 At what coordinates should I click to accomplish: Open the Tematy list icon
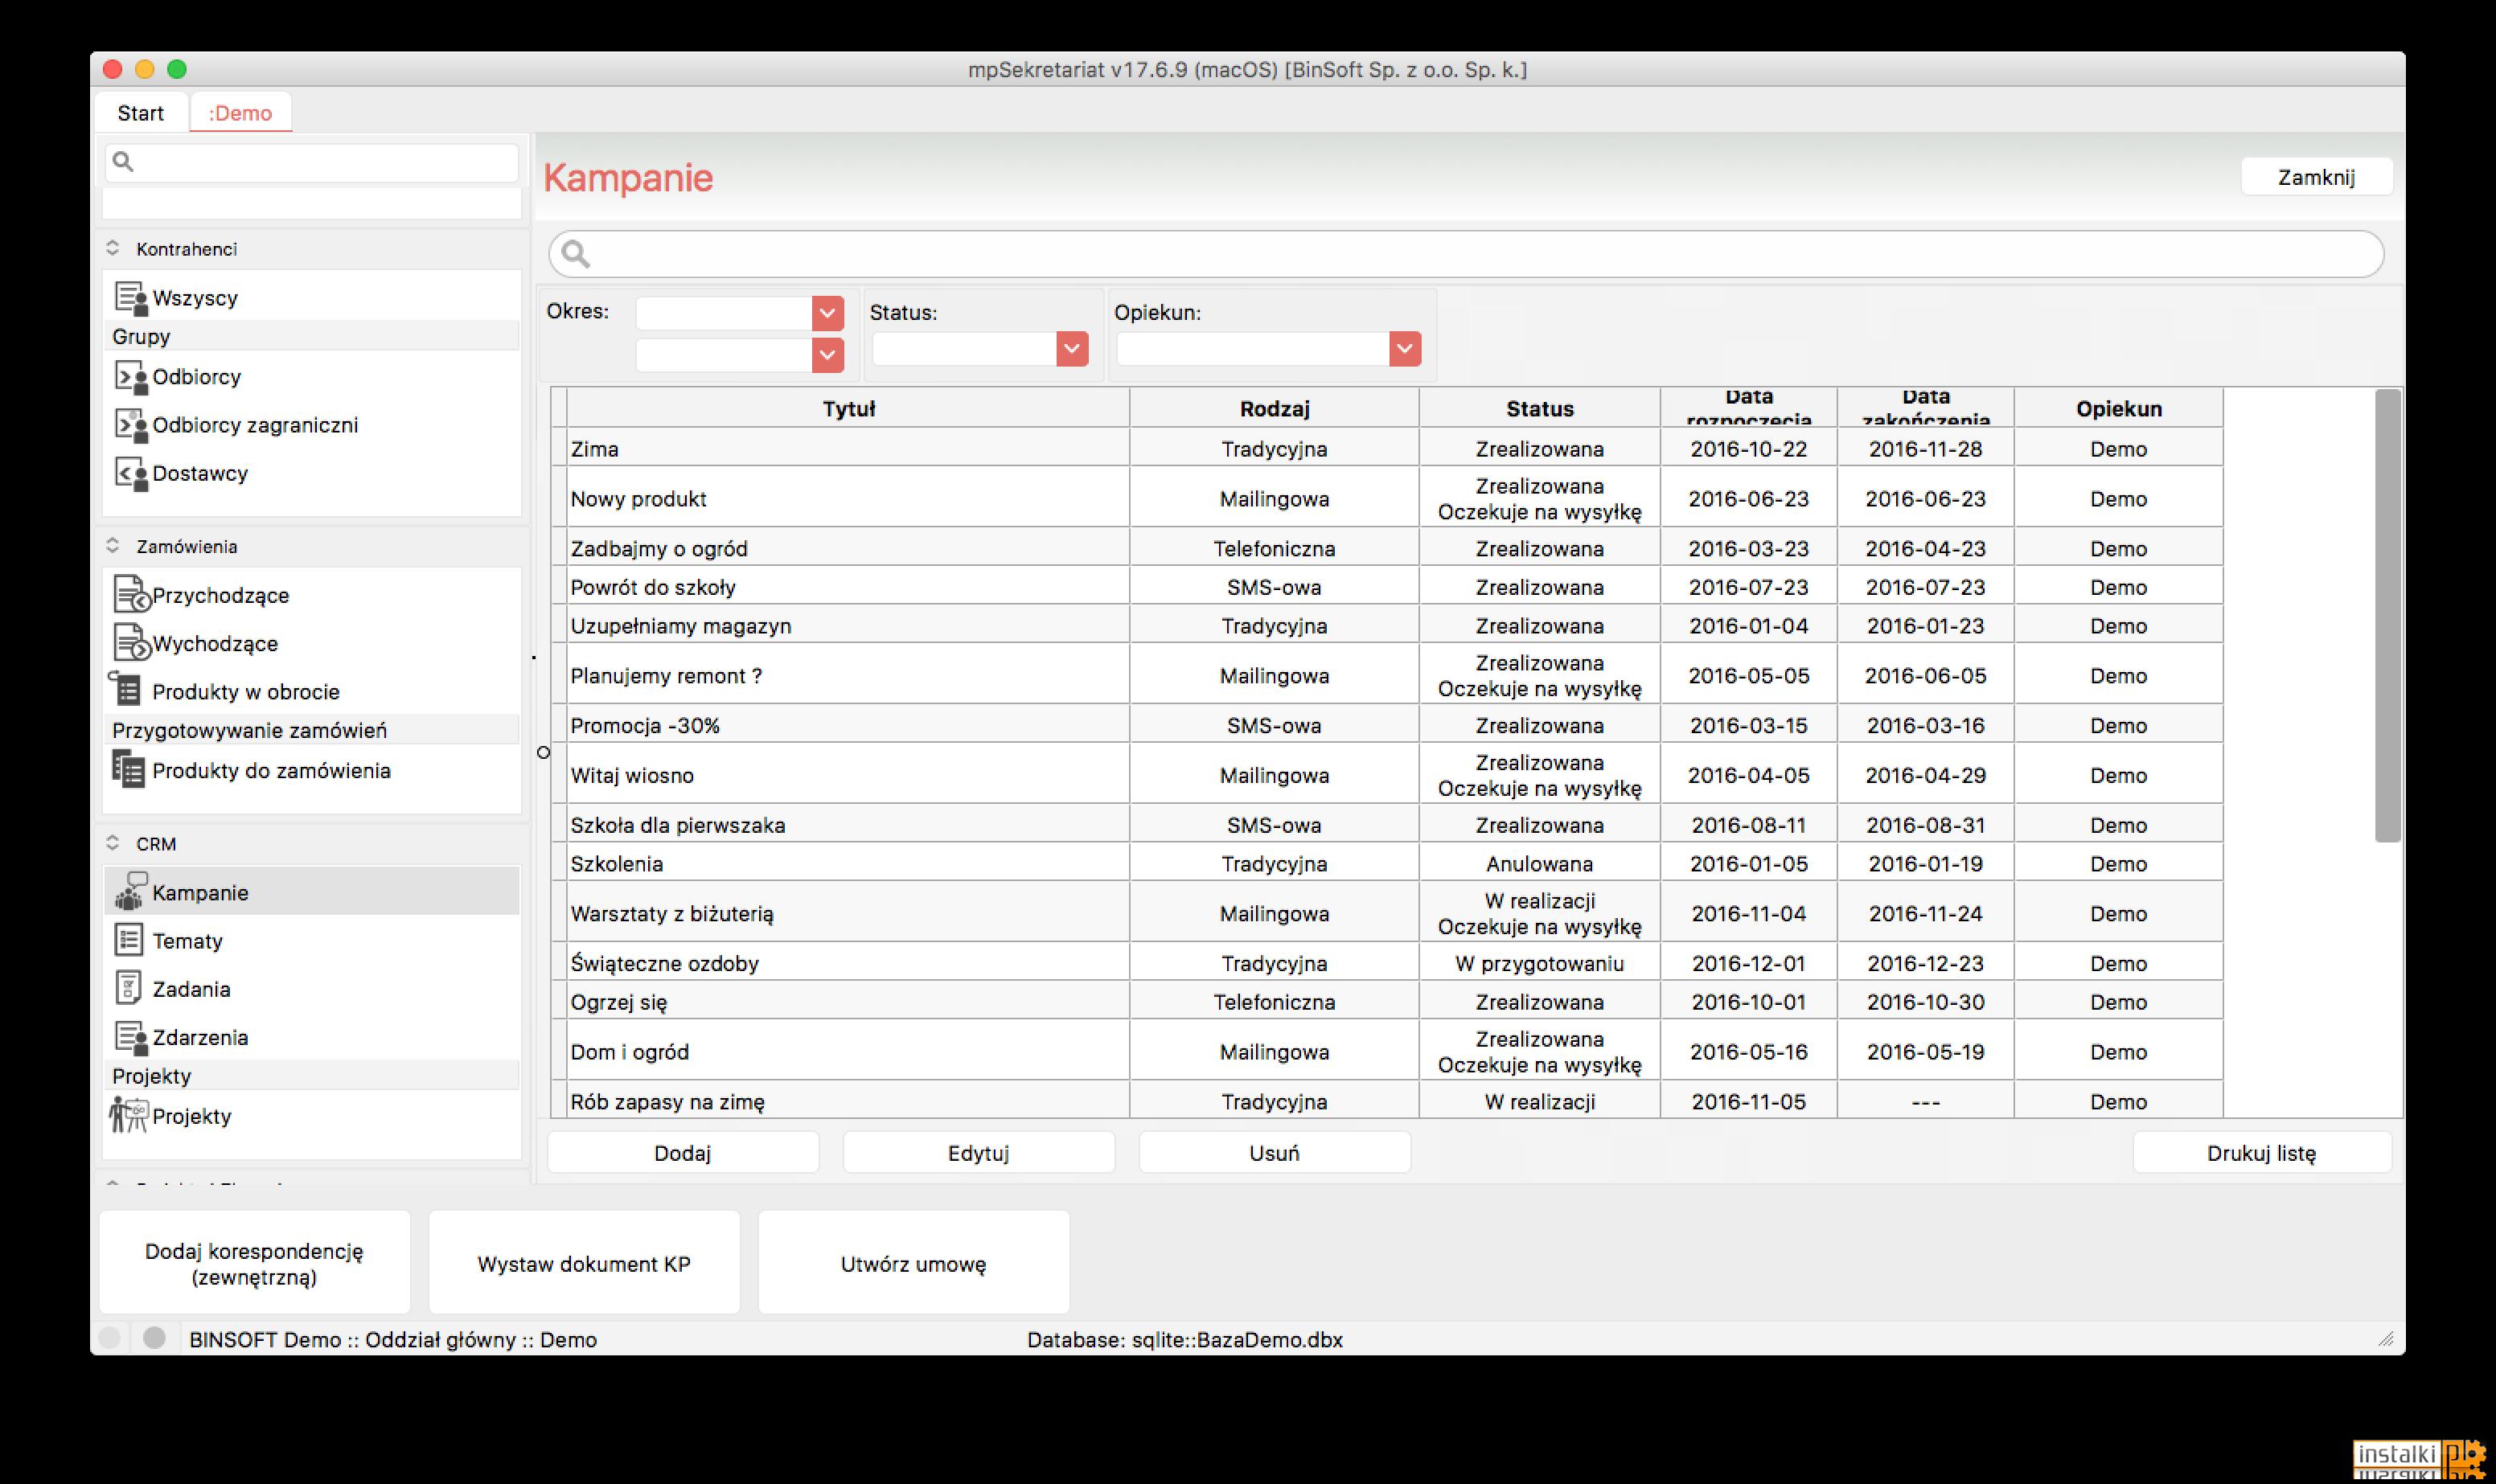pos(129,940)
